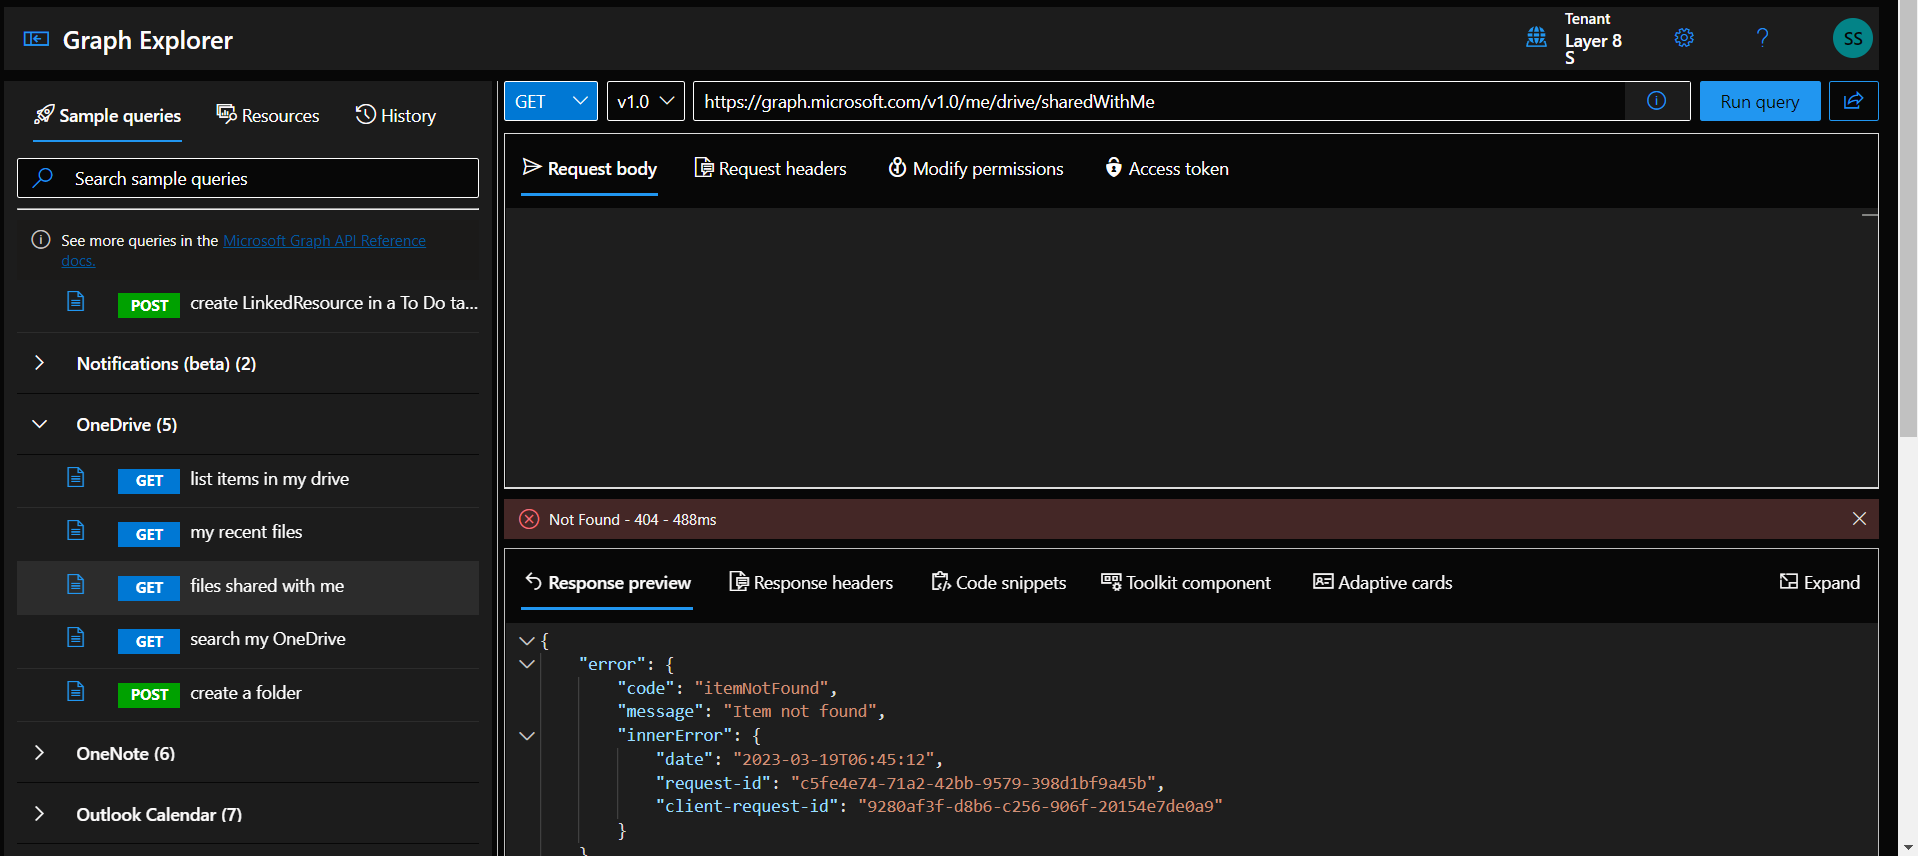The image size is (1918, 856).
Task: Open the help question mark icon
Action: click(x=1762, y=38)
